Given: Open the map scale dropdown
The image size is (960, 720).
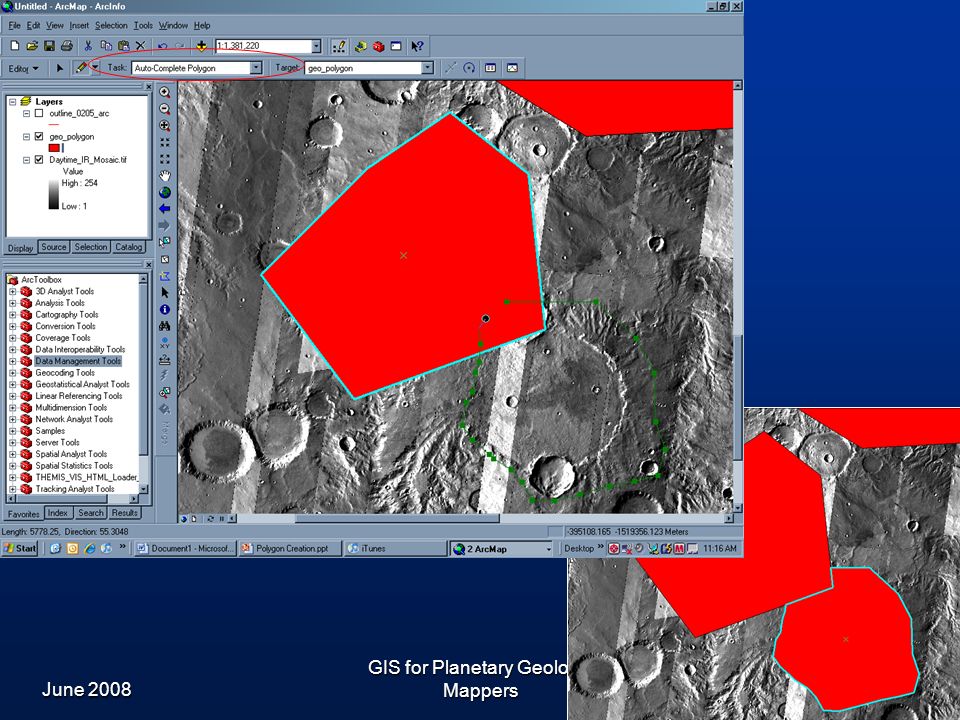Looking at the screenshot, I should 316,46.
